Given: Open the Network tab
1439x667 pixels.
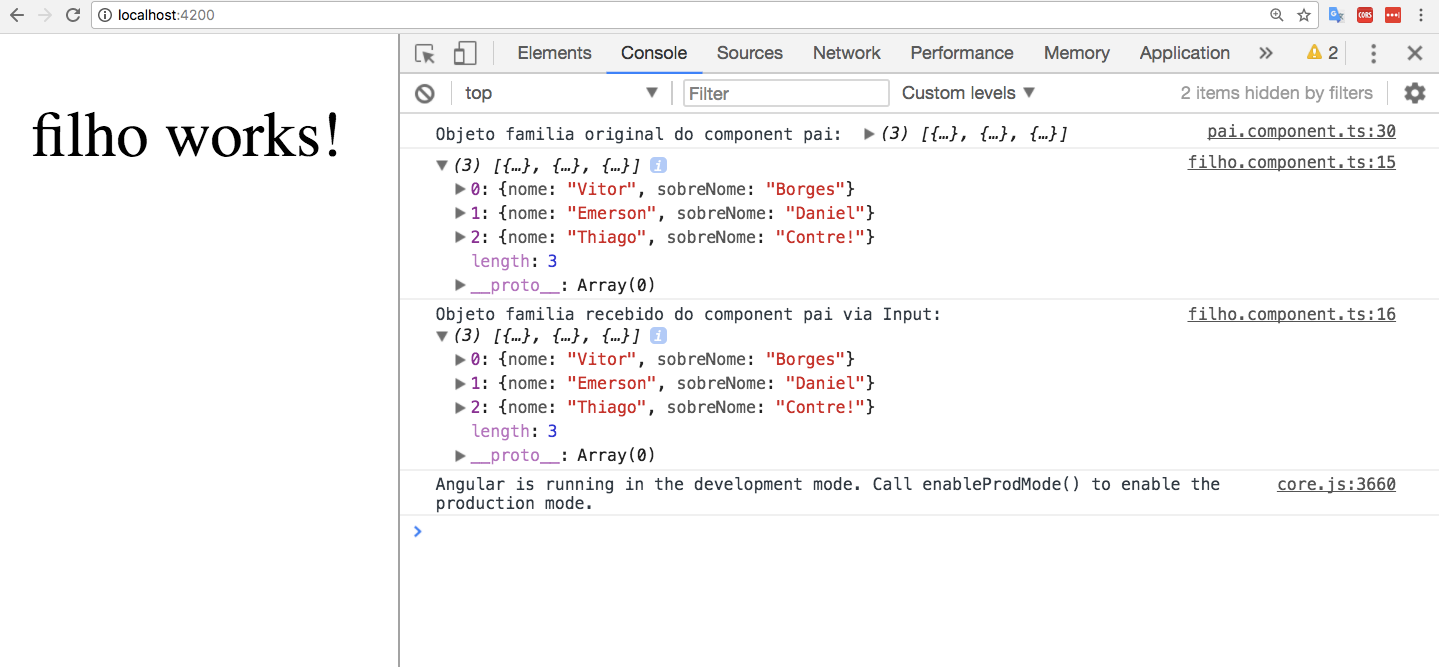Looking at the screenshot, I should (x=846, y=54).
